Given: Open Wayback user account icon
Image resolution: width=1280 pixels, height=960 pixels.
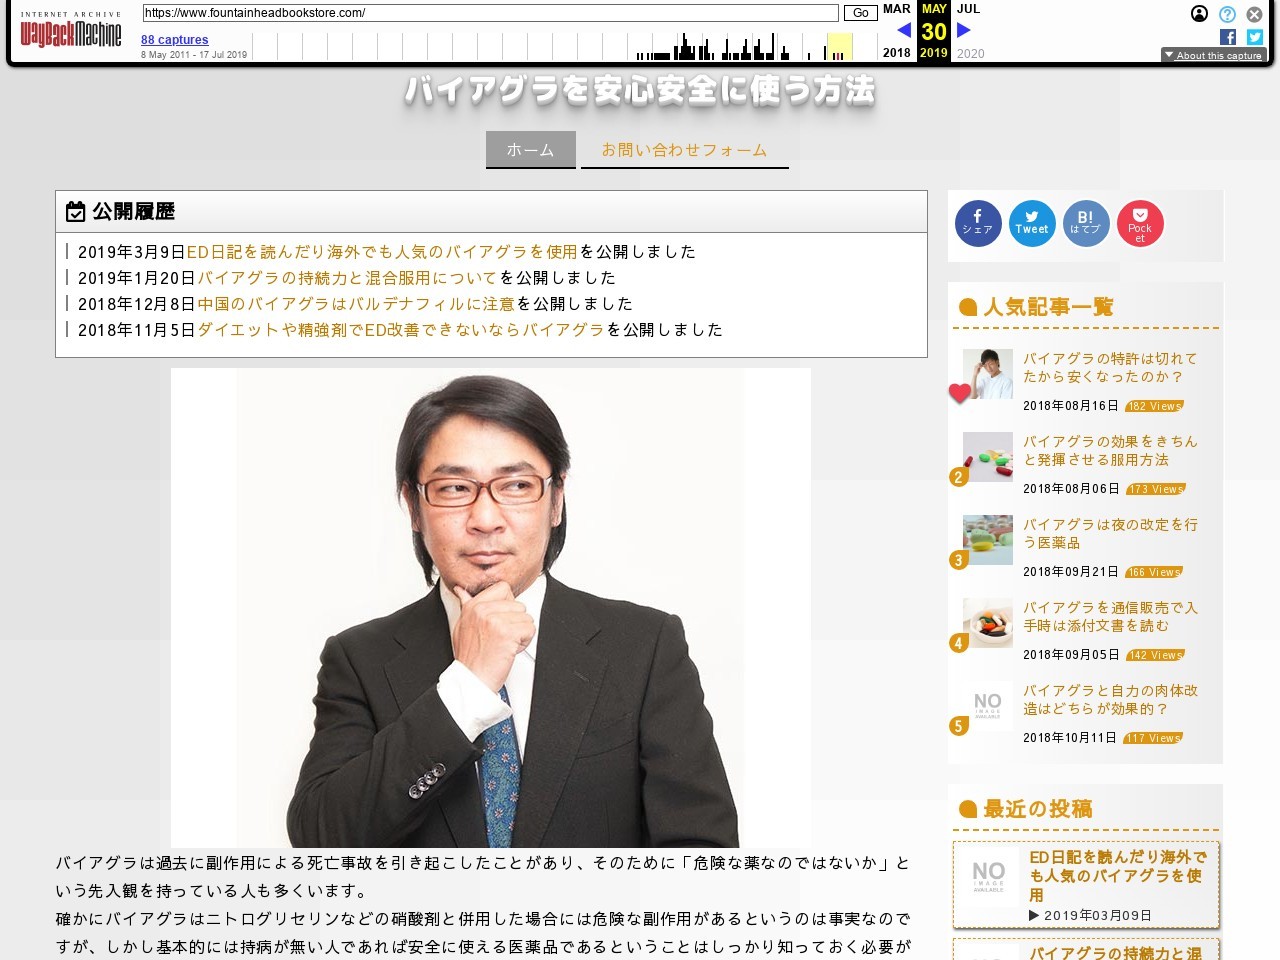Looking at the screenshot, I should point(1199,14).
